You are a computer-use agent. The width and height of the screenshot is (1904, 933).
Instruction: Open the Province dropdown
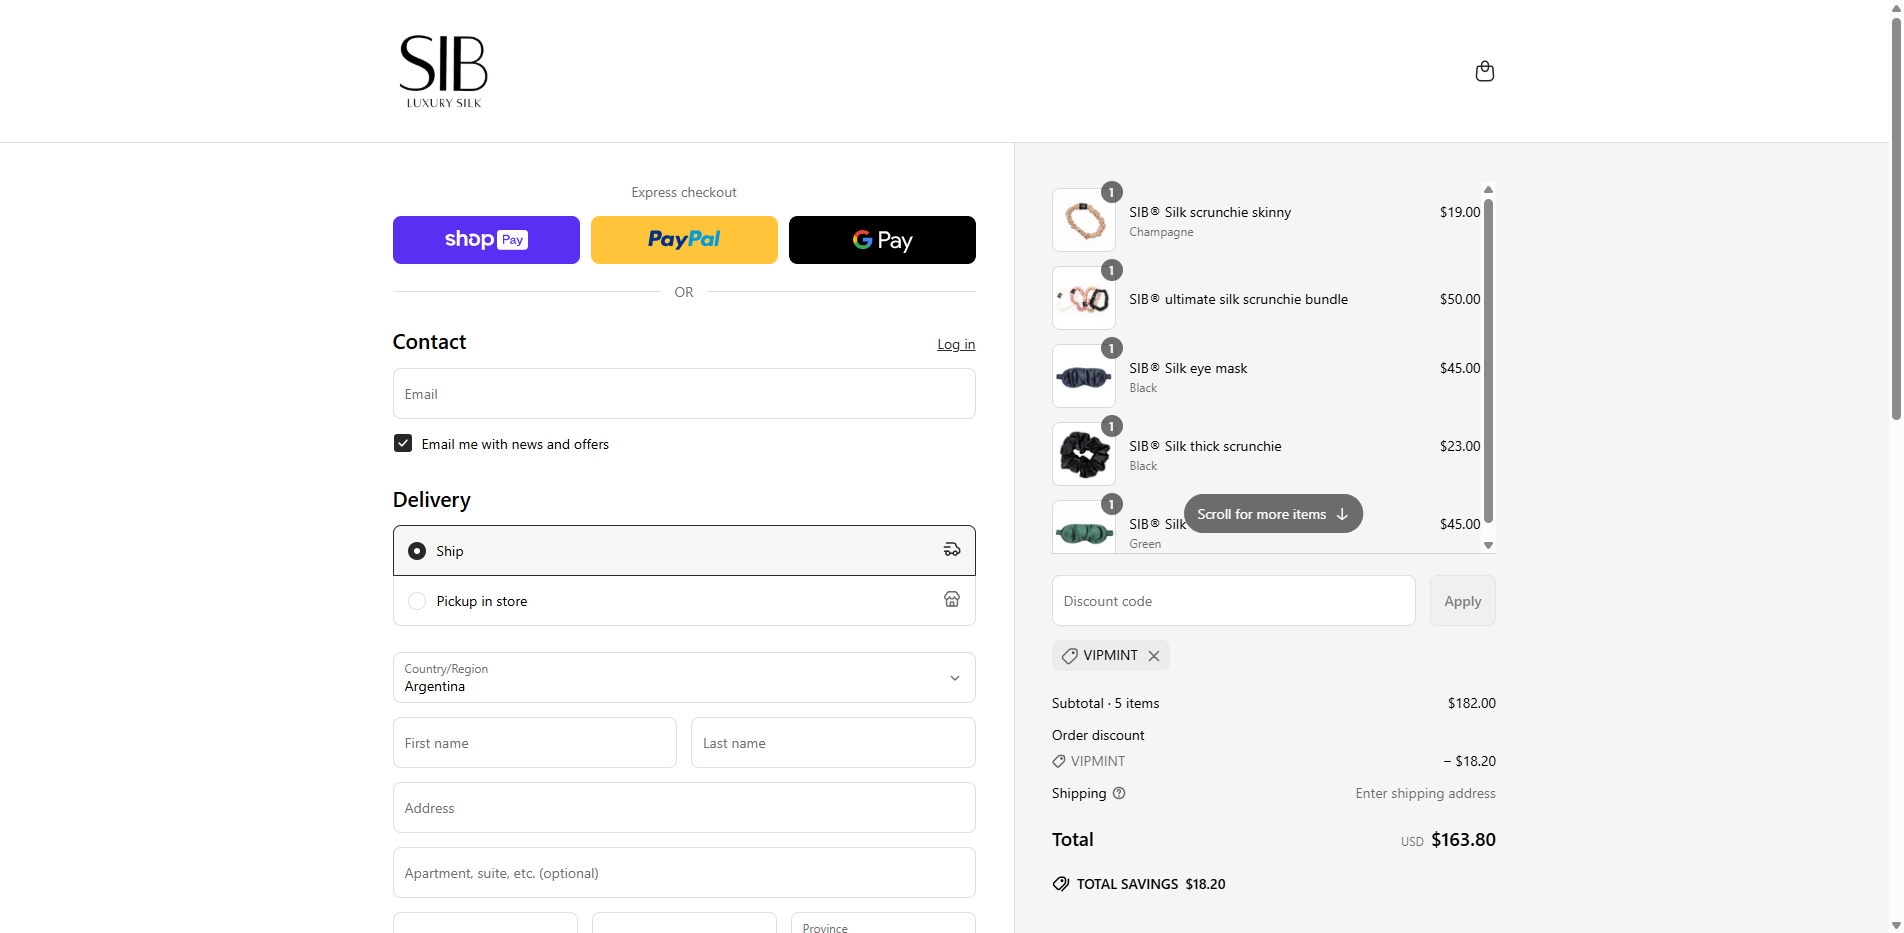pos(883,923)
